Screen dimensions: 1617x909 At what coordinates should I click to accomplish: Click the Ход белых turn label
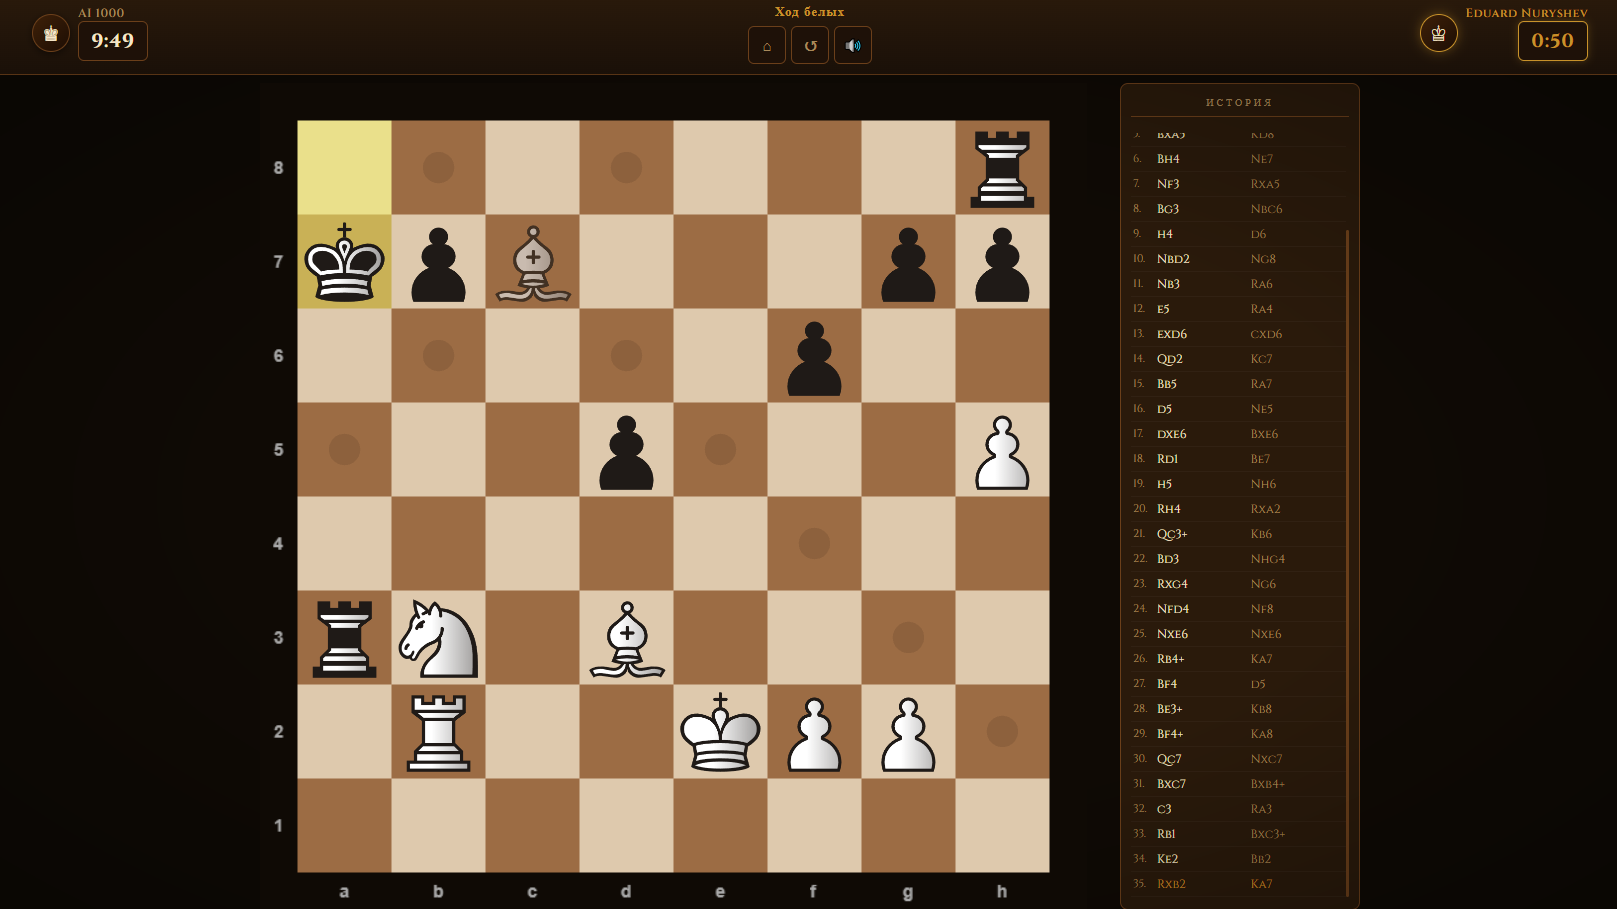point(810,12)
